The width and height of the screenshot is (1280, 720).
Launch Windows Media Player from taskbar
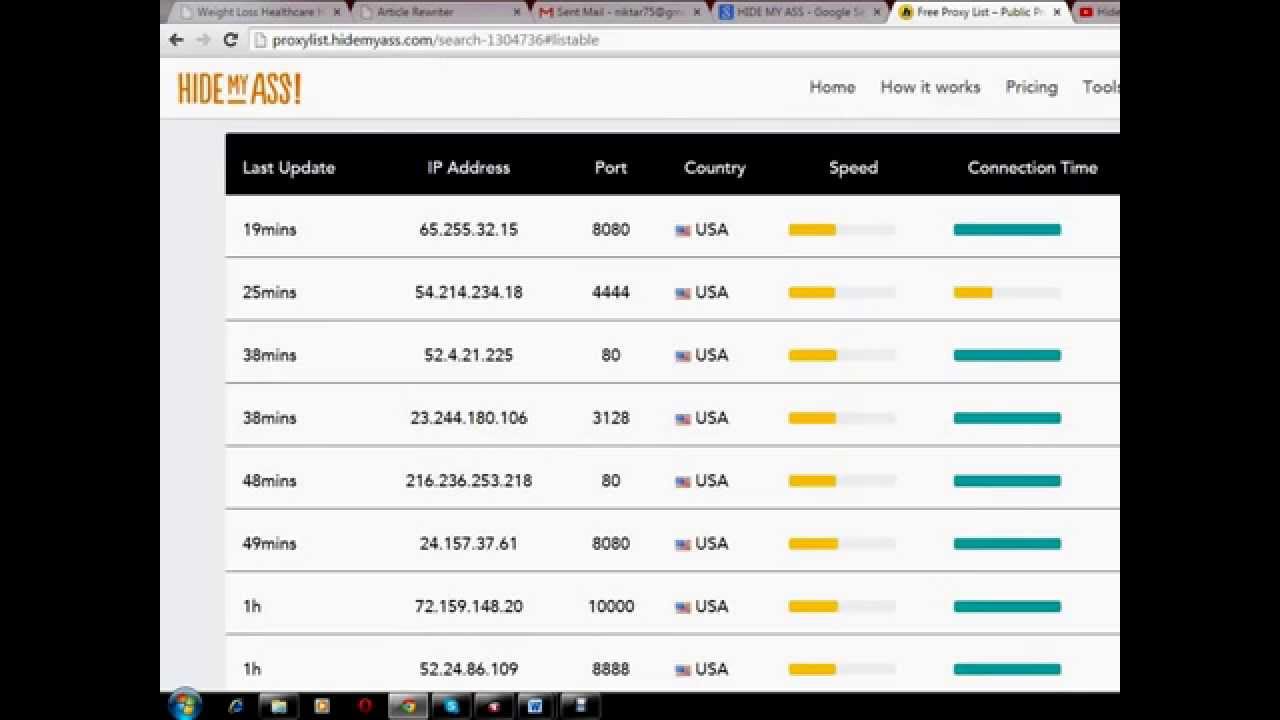[x=322, y=706]
